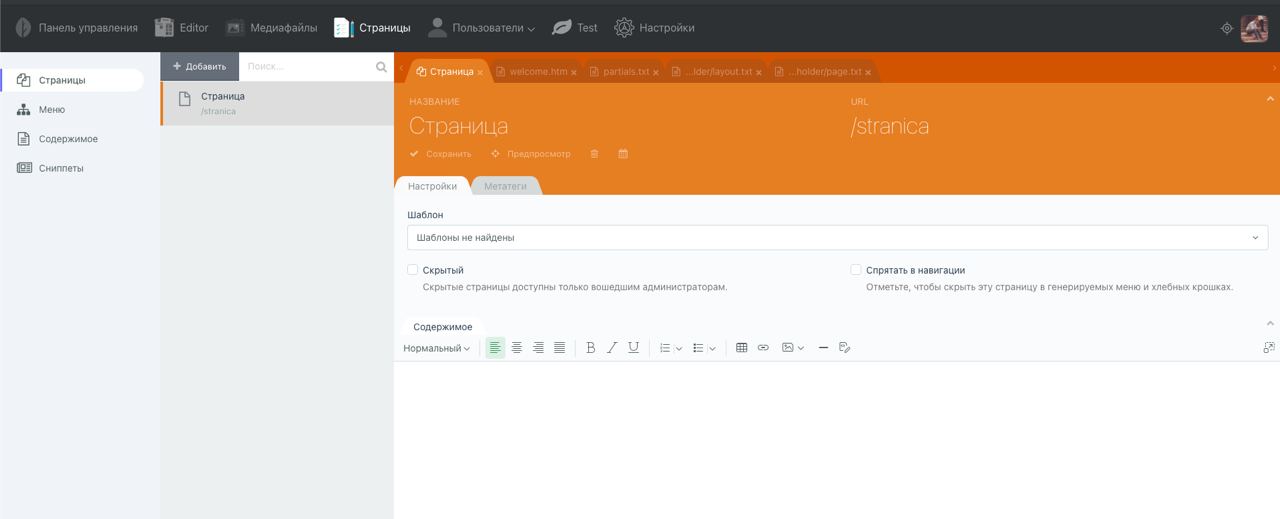Viewport: 1280px width, 519px height.
Task: Open the insert image dropdown
Action: [x=793, y=348]
